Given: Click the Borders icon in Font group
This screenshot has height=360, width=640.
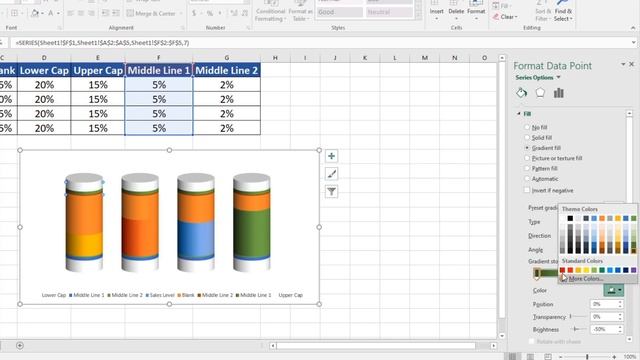Looking at the screenshot, I should (x=14, y=13).
